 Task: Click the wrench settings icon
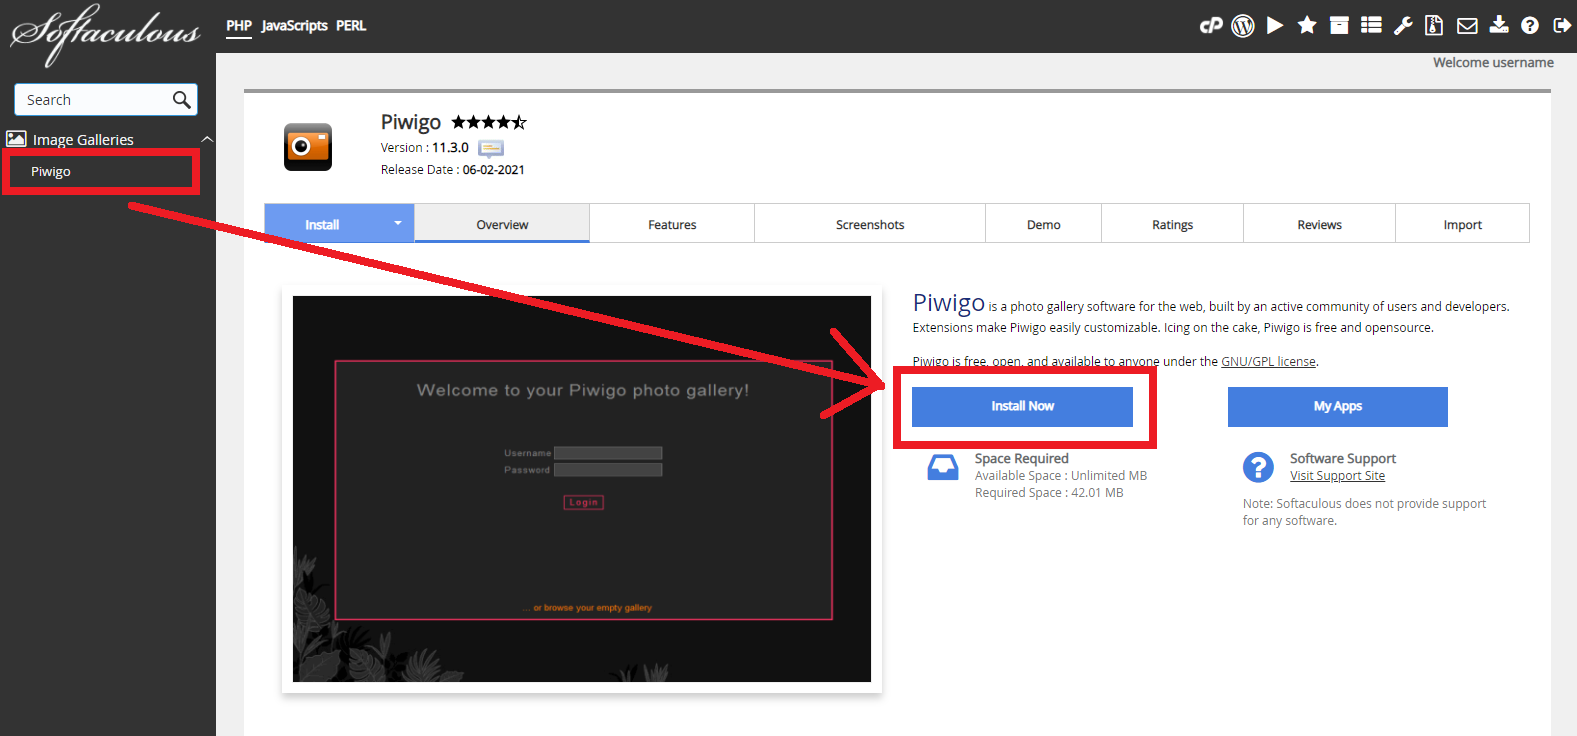[x=1403, y=26]
